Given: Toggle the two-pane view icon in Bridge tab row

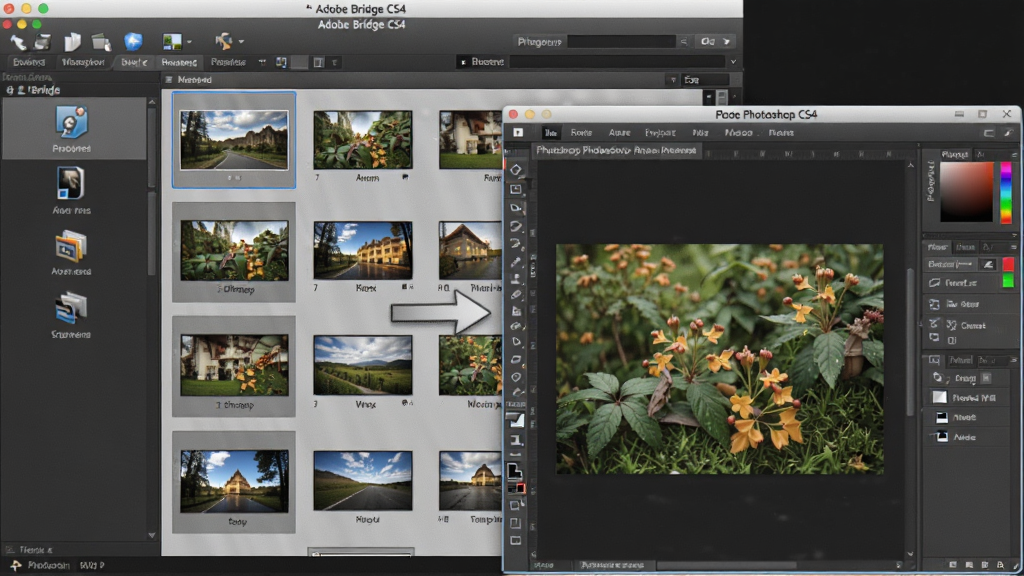Looking at the screenshot, I should pos(281,62).
